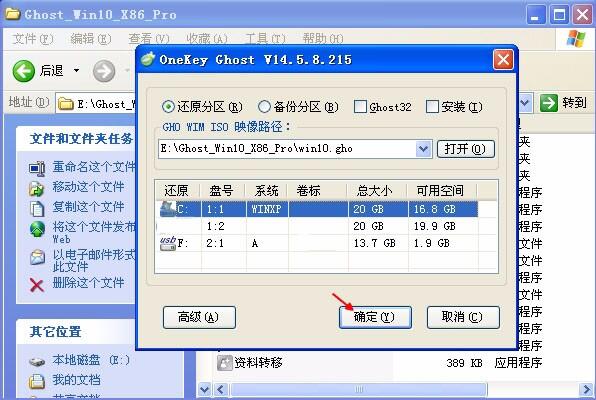Select the 还原分区 (R) radio button

[168, 107]
